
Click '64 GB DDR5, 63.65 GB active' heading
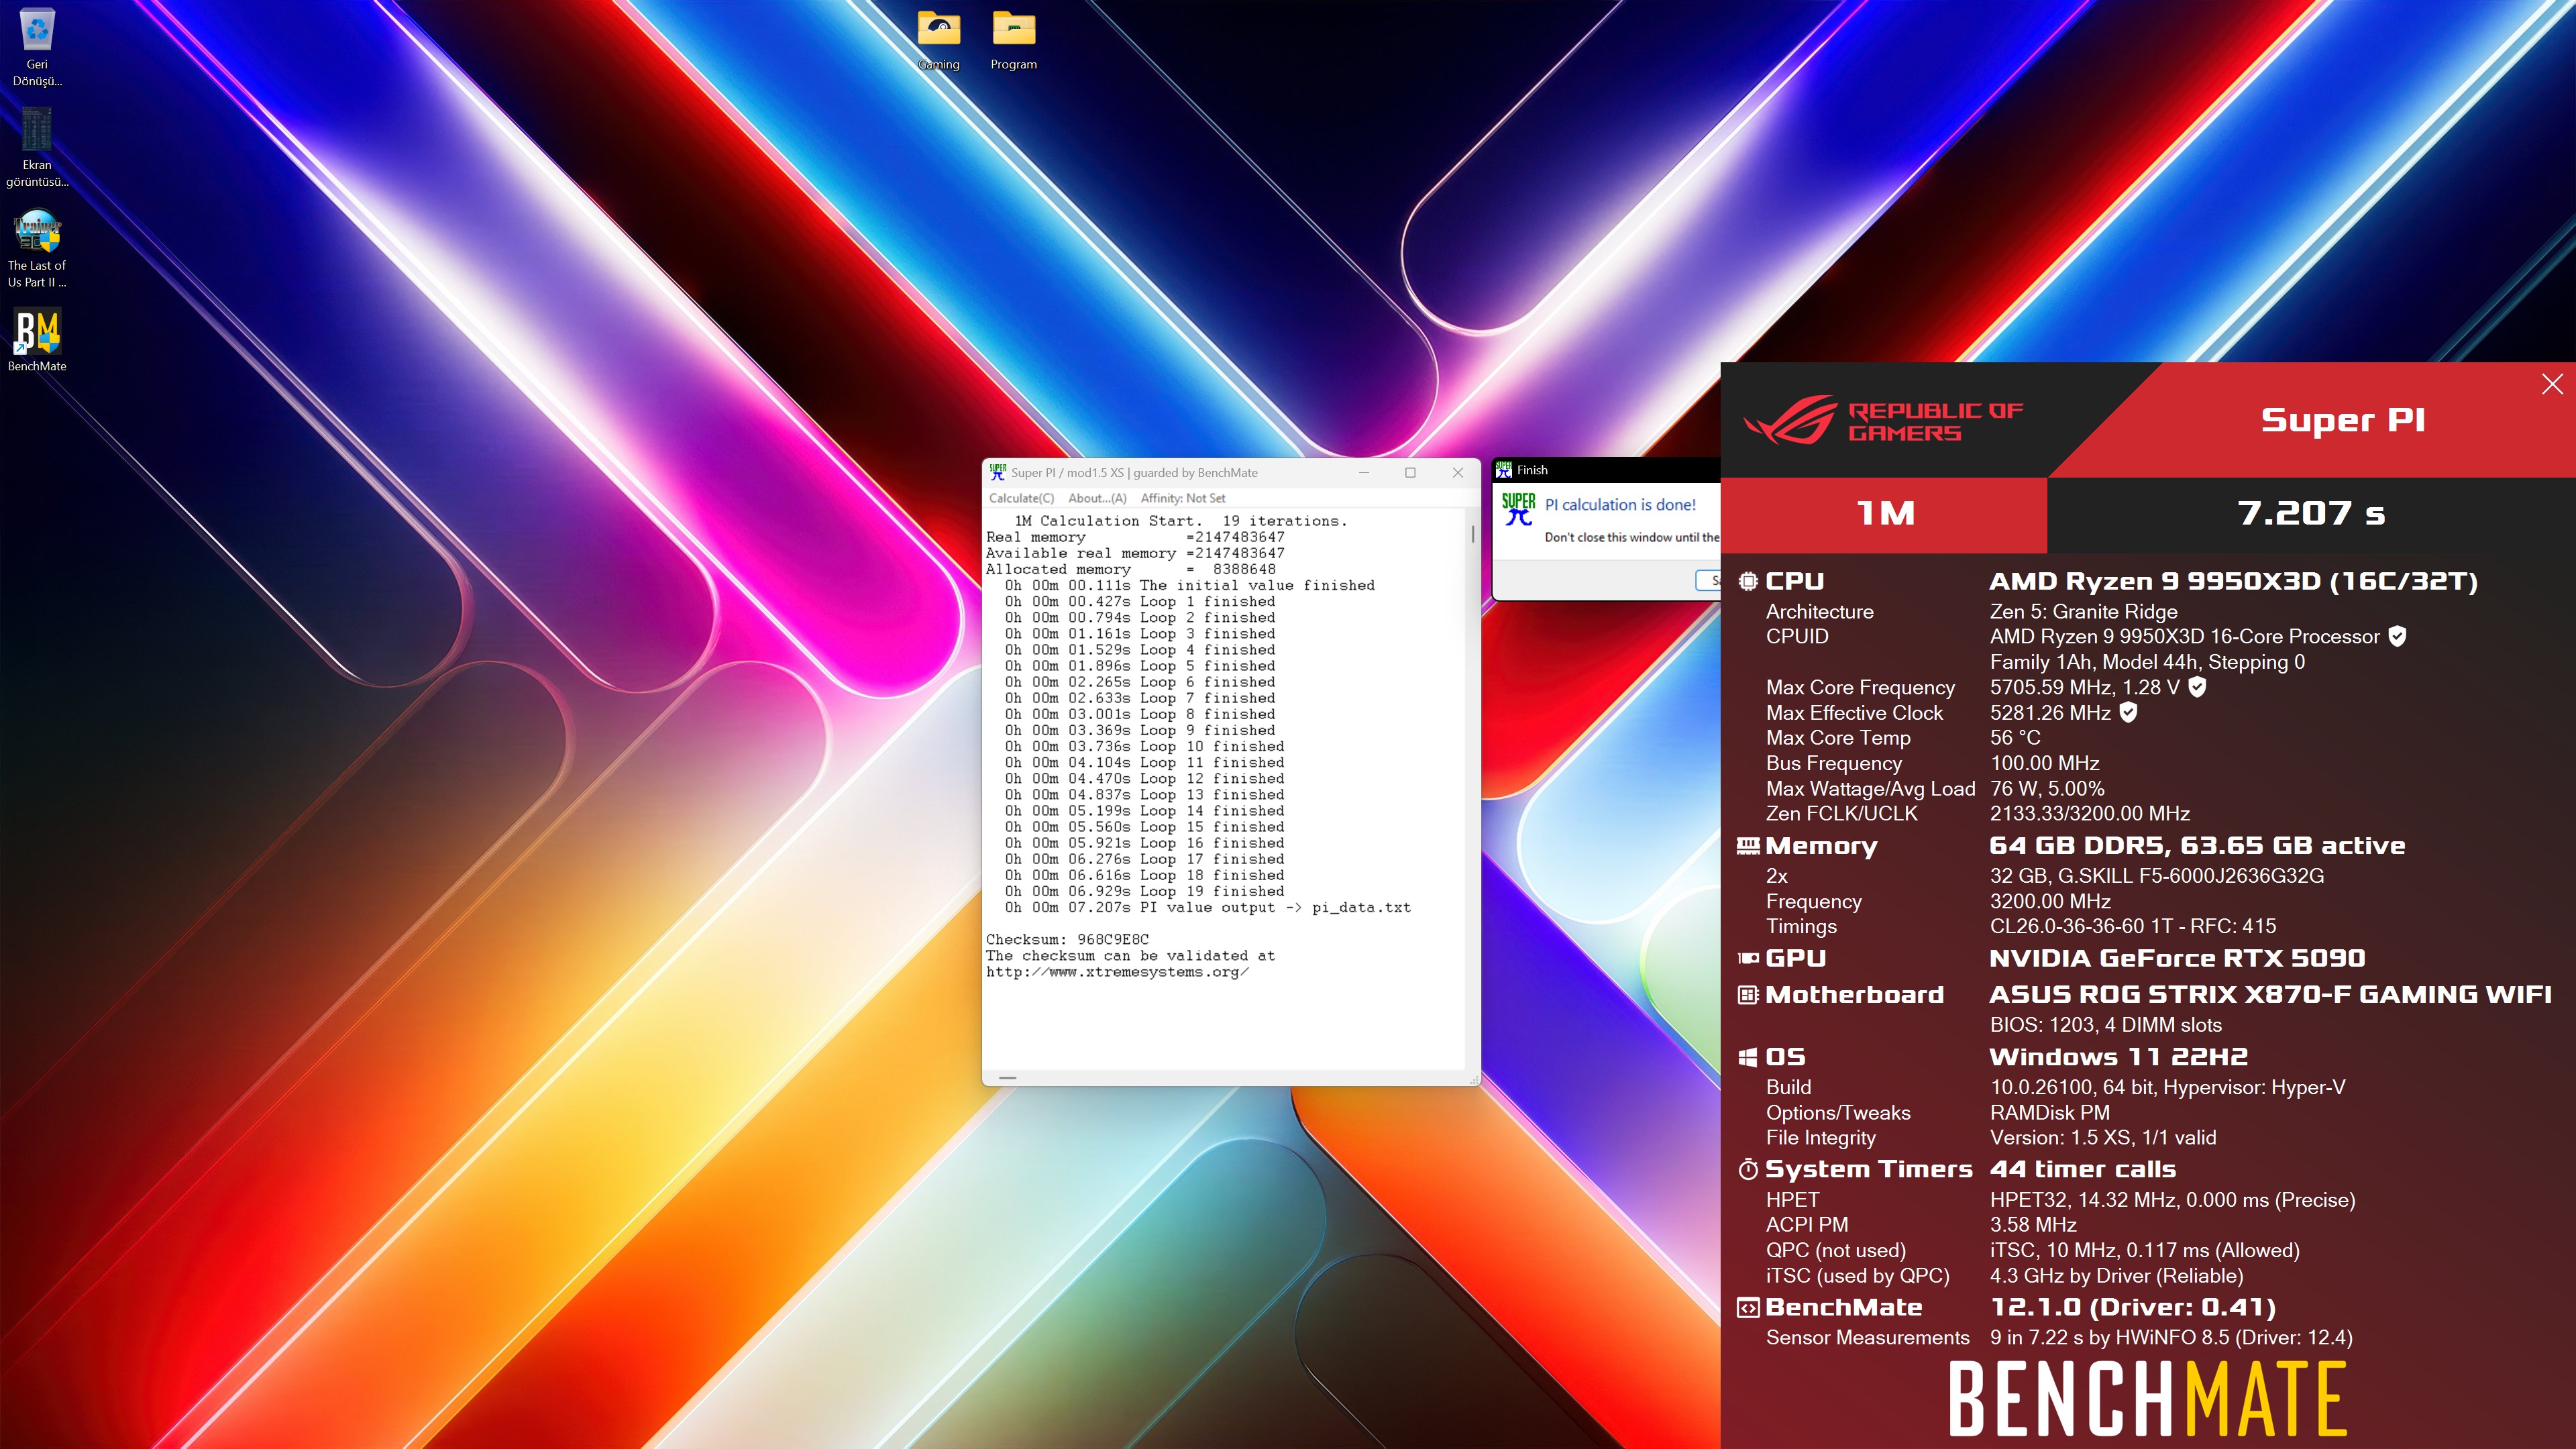2197,846
